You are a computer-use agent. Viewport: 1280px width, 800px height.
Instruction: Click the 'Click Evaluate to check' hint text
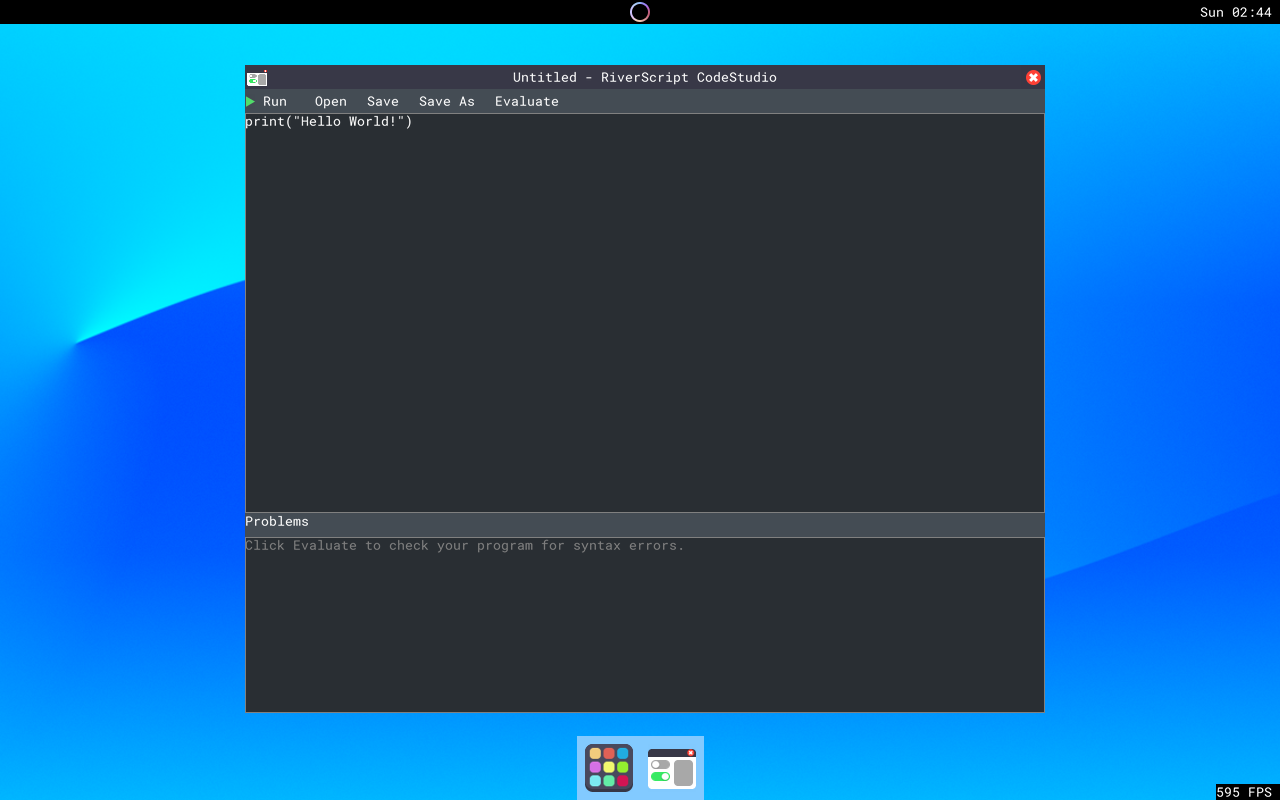coord(465,546)
